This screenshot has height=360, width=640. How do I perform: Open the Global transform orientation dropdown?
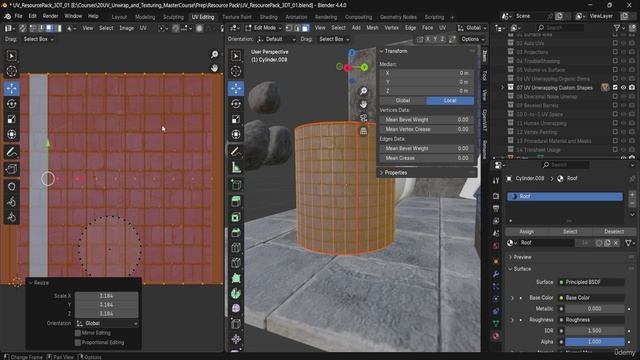pyautogui.click(x=472, y=28)
